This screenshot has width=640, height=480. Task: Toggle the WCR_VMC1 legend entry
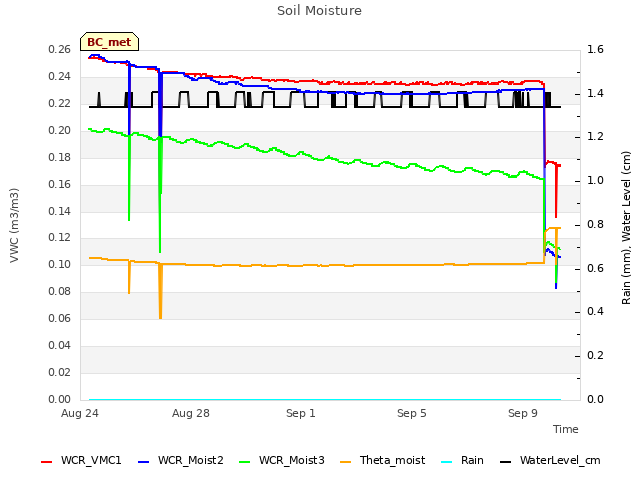(x=81, y=460)
